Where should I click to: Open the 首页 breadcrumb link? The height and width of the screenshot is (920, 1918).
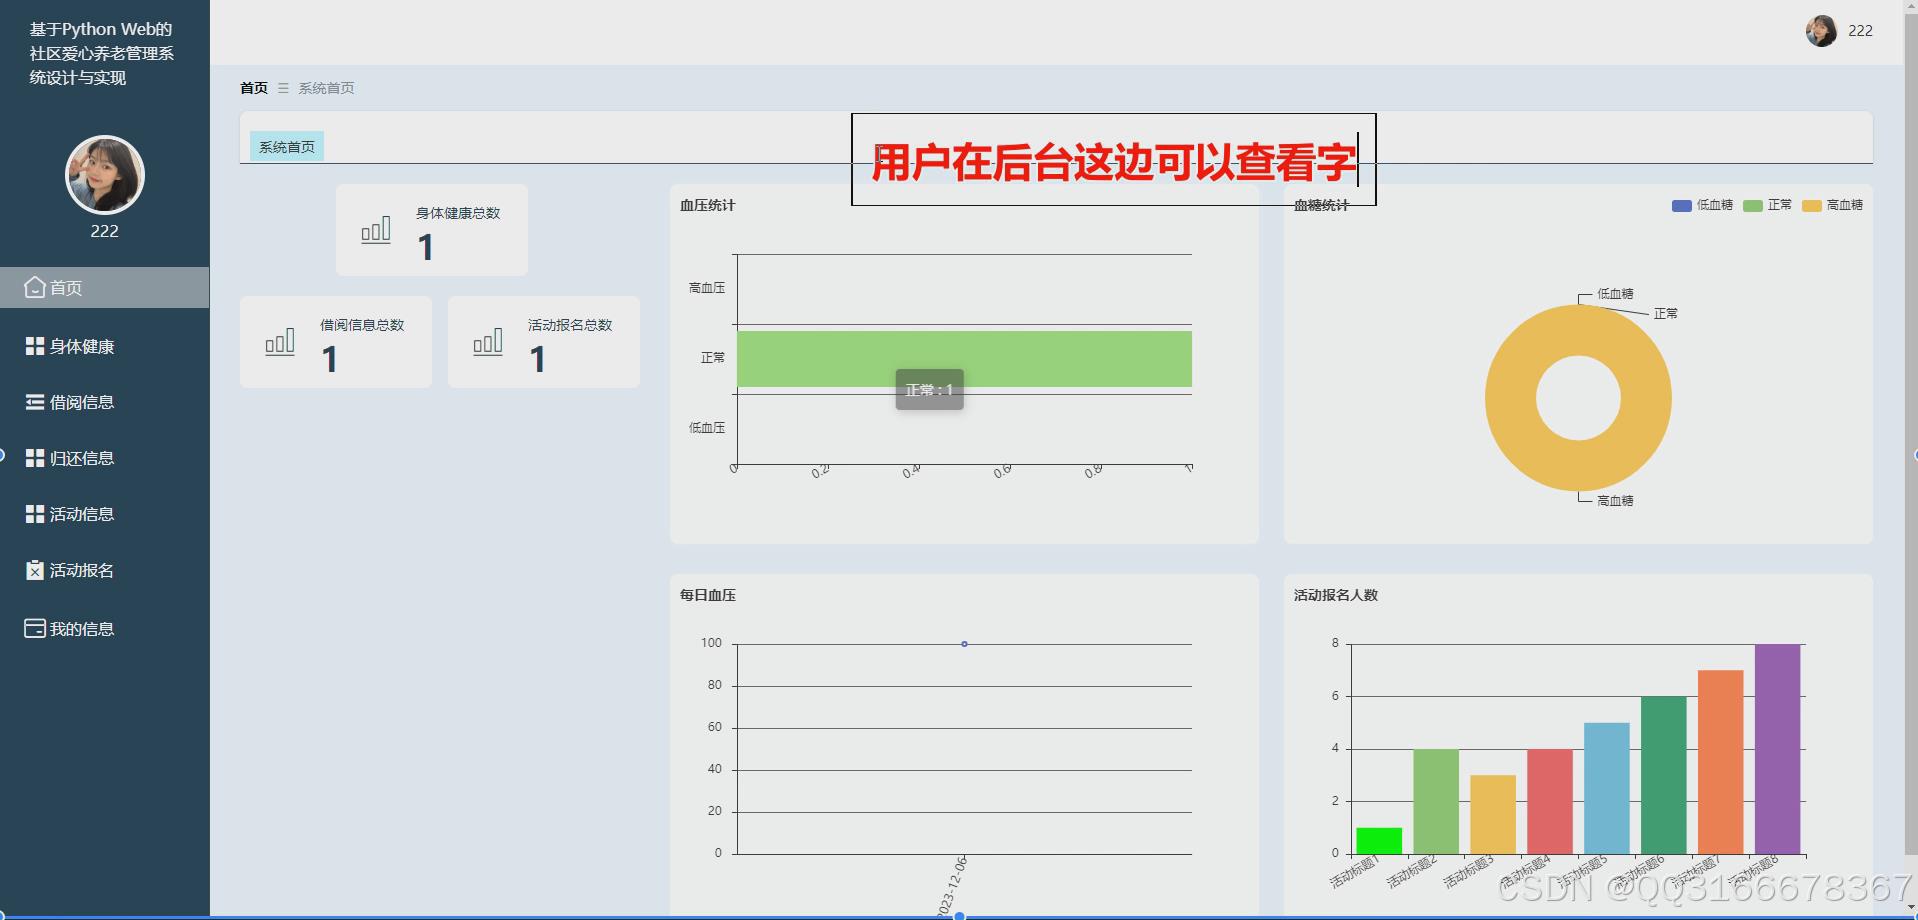pos(253,88)
